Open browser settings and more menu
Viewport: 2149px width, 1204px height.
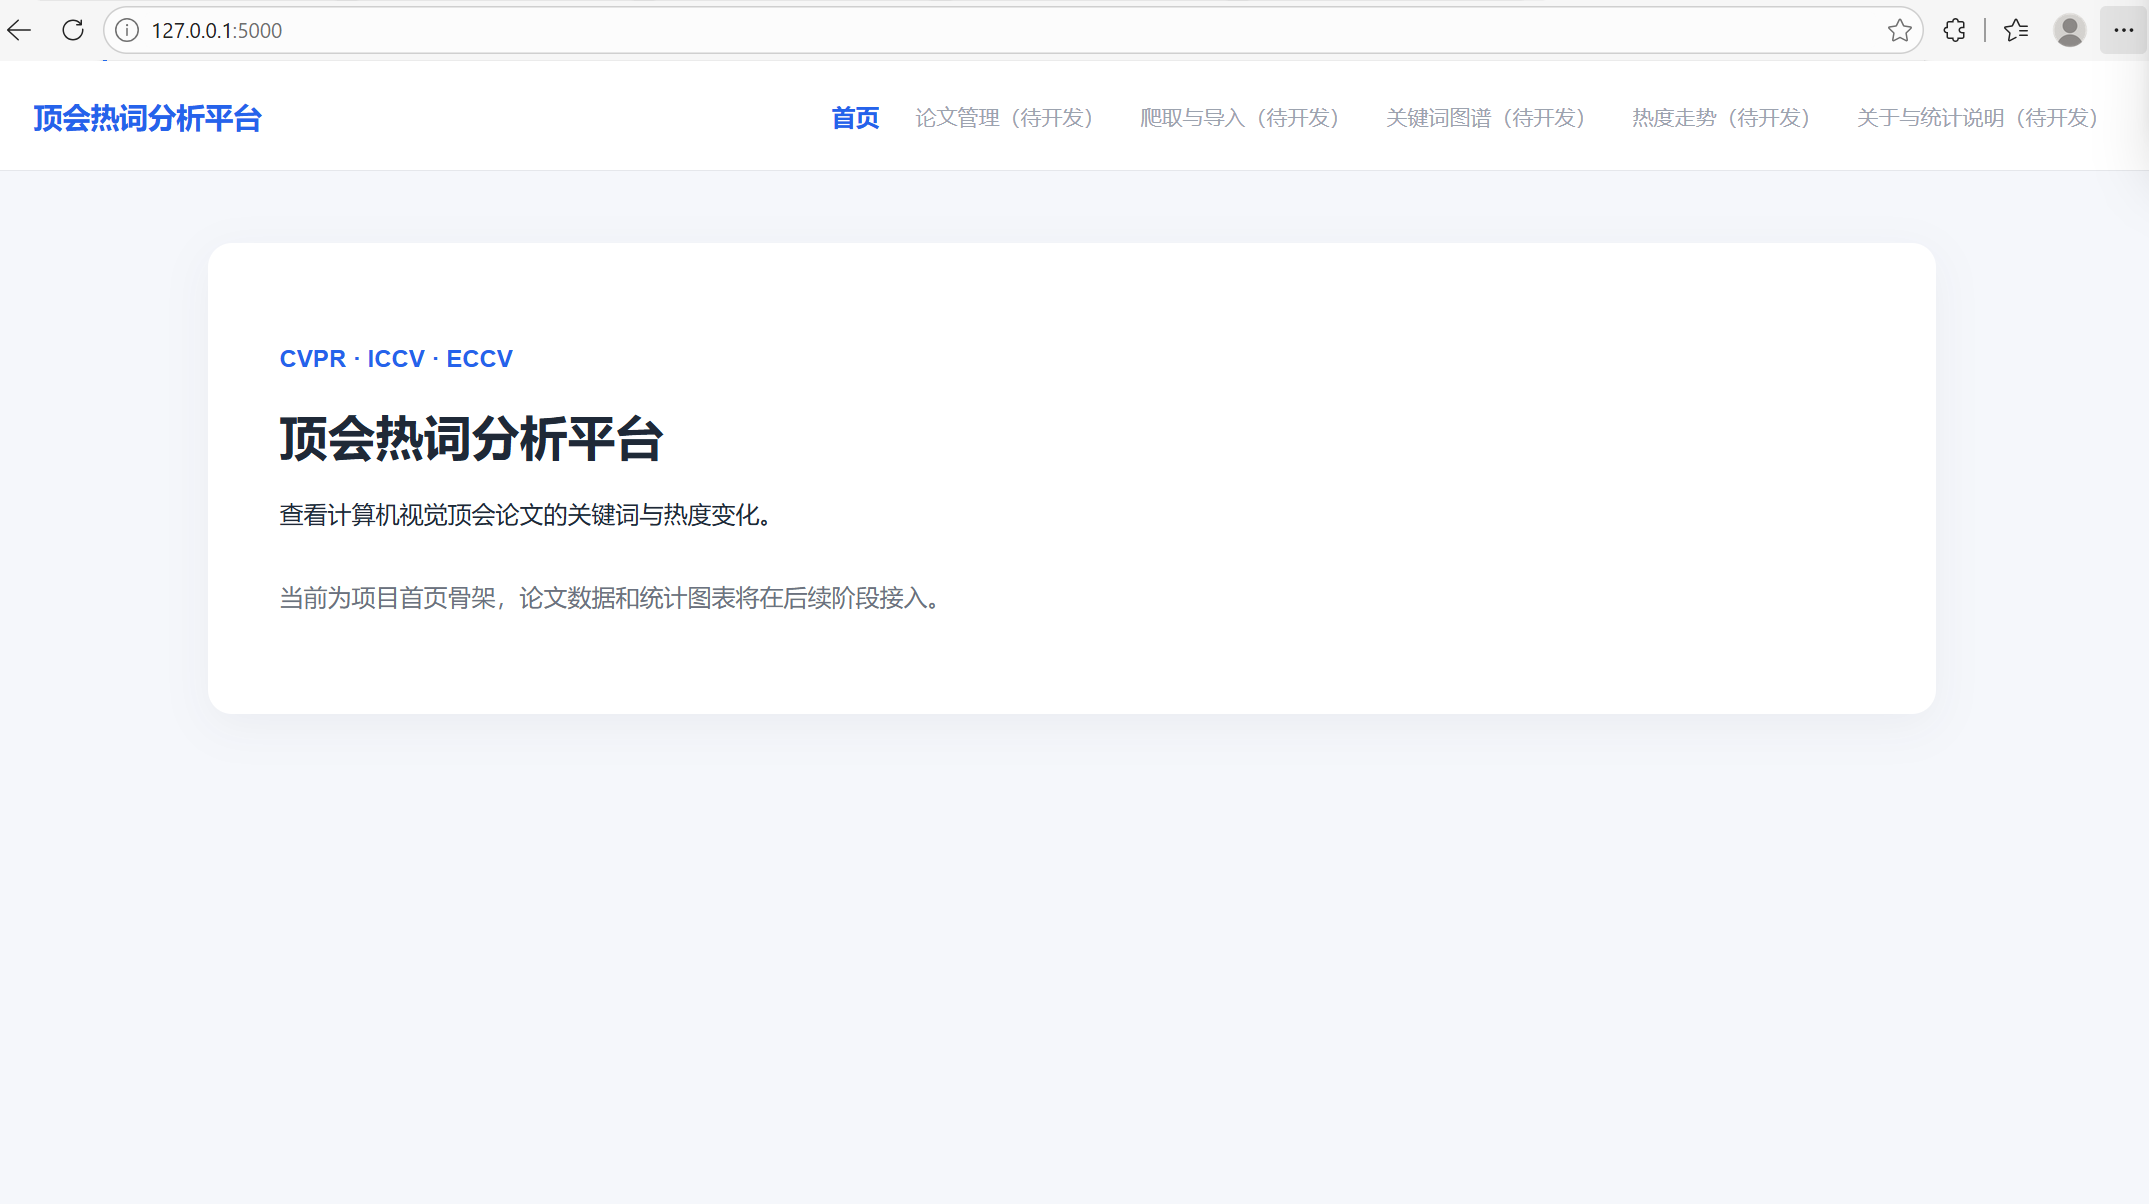(2123, 30)
